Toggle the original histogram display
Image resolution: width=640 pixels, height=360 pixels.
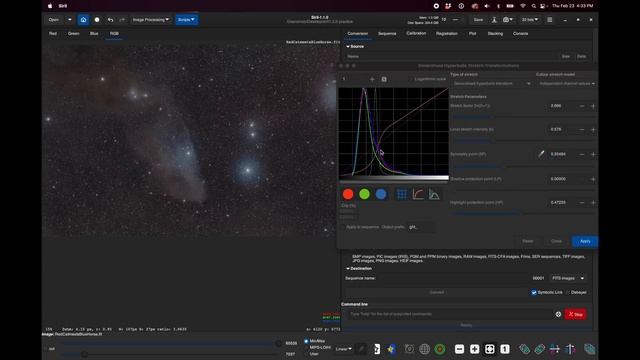434,194
